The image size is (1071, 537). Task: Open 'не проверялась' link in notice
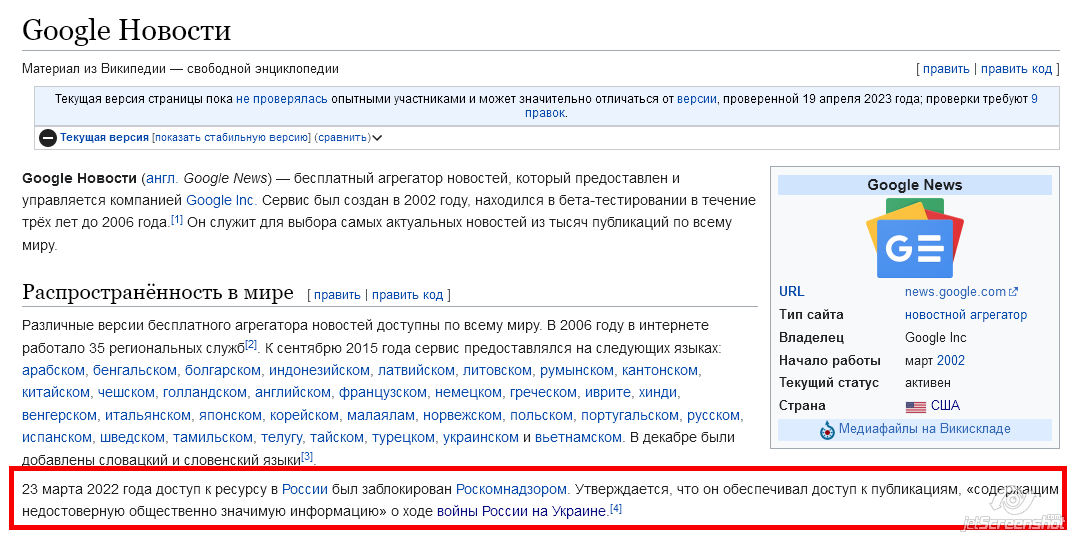pyautogui.click(x=281, y=99)
